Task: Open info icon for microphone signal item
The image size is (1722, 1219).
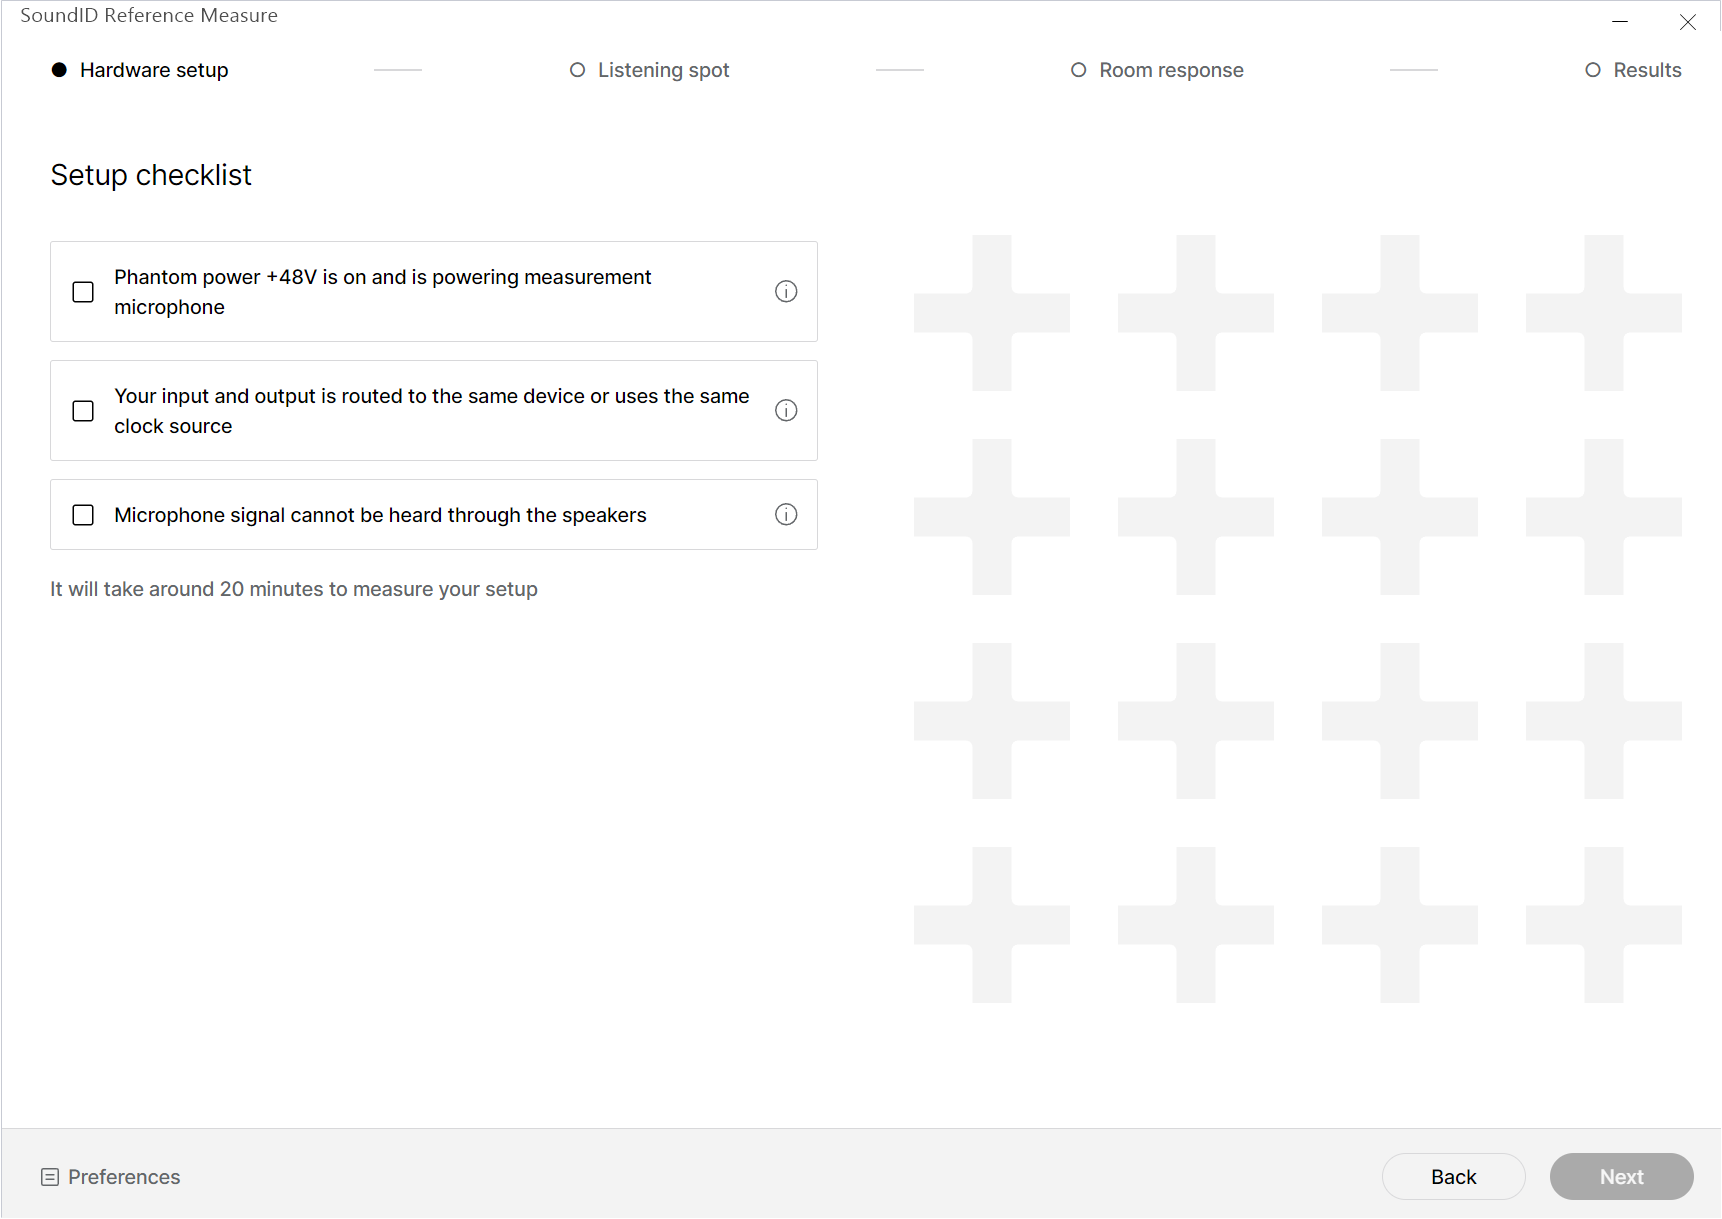Action: pyautogui.click(x=786, y=514)
